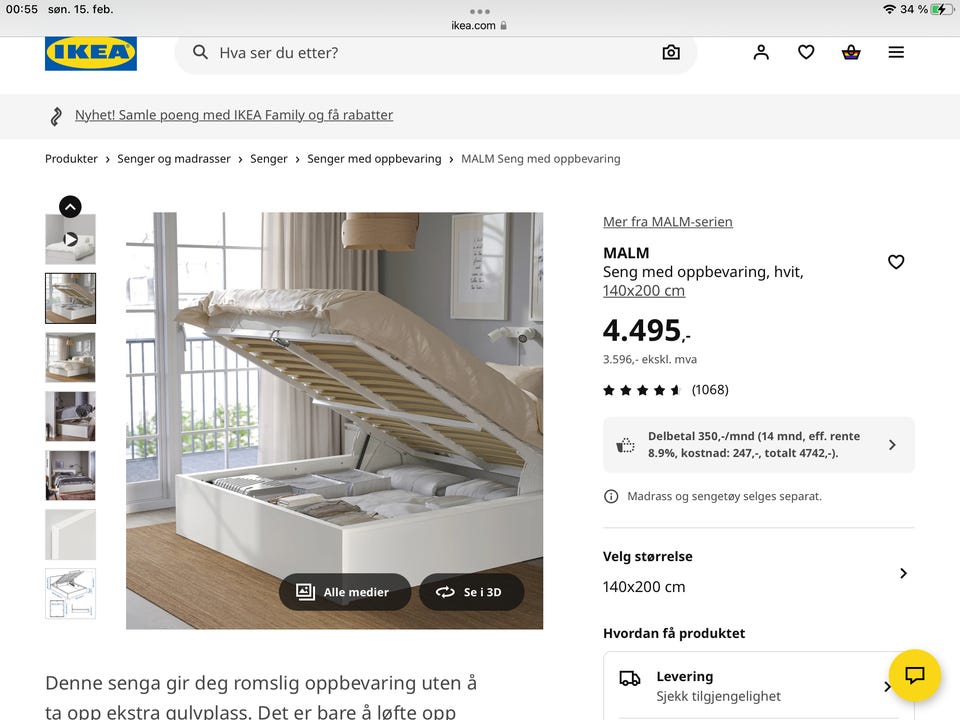Click '3.596,- ekskl. mva' text

650,359
